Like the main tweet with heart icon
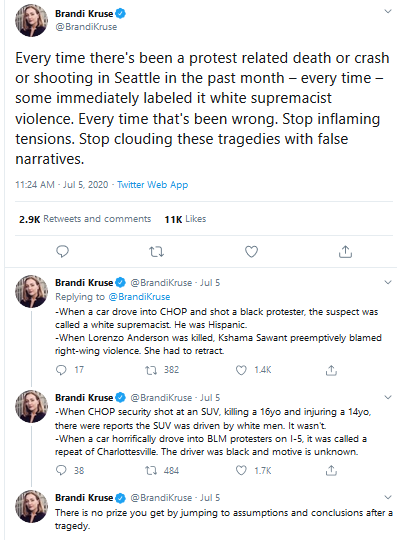Viewport: 397px width, 540px height. (x=251, y=252)
